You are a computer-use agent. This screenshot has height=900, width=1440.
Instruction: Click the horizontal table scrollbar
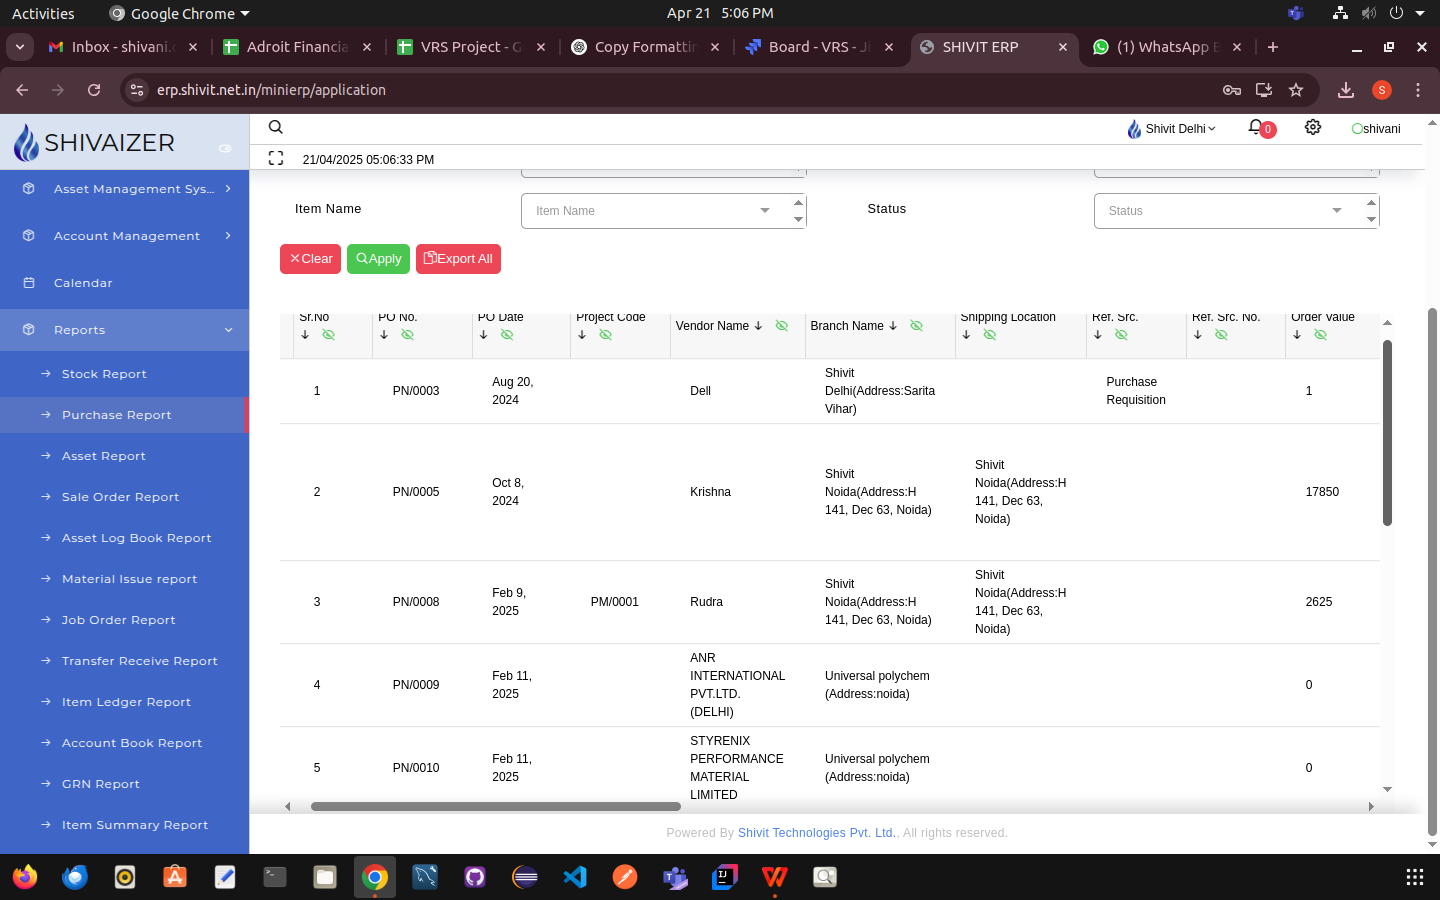(496, 806)
